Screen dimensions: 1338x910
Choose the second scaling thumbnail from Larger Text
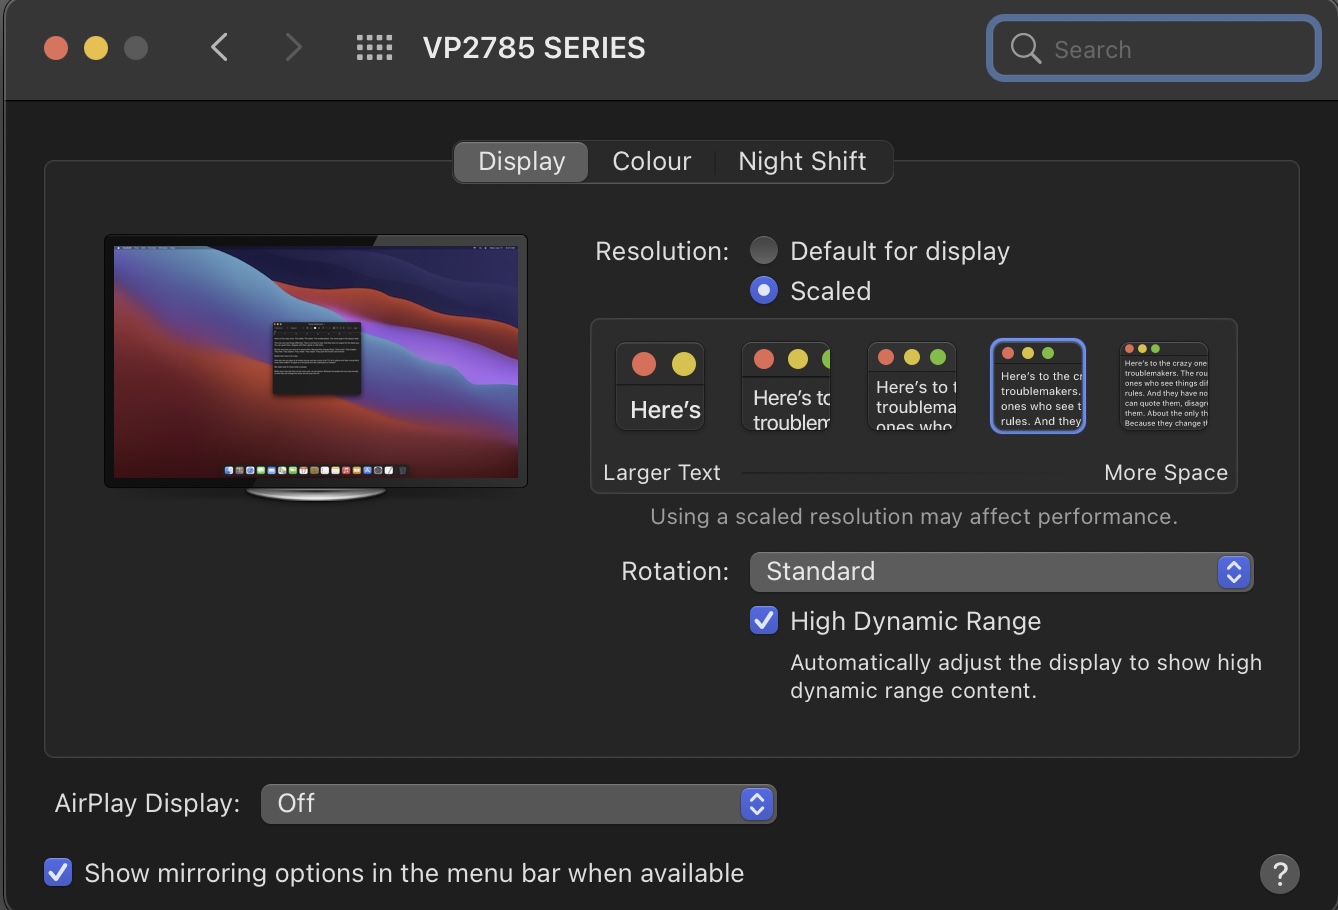[786, 386]
